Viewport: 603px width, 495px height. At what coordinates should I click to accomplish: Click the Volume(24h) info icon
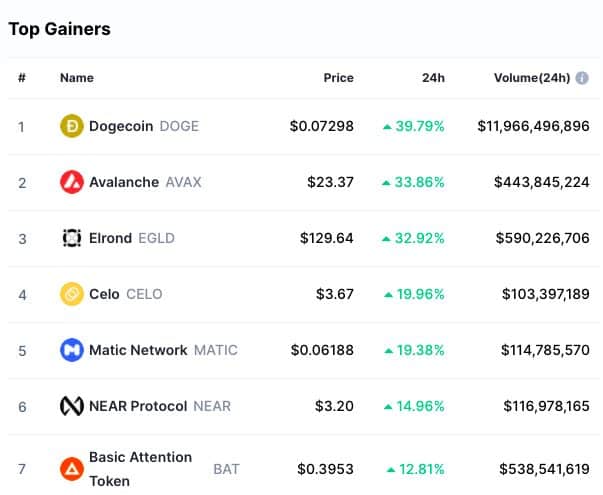point(582,78)
